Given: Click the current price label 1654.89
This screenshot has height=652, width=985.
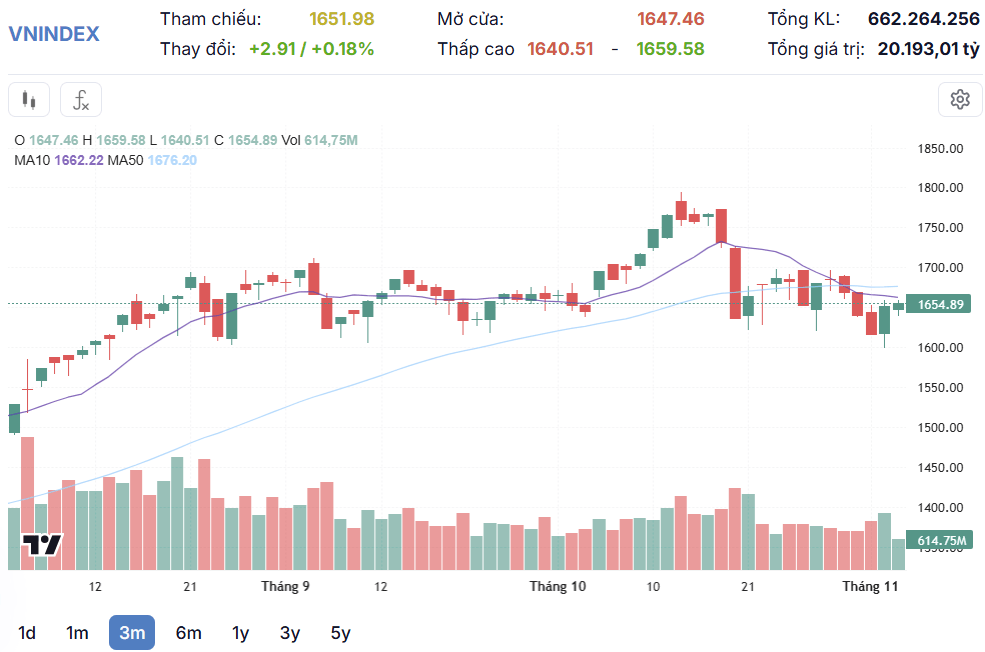Looking at the screenshot, I should tap(940, 305).
